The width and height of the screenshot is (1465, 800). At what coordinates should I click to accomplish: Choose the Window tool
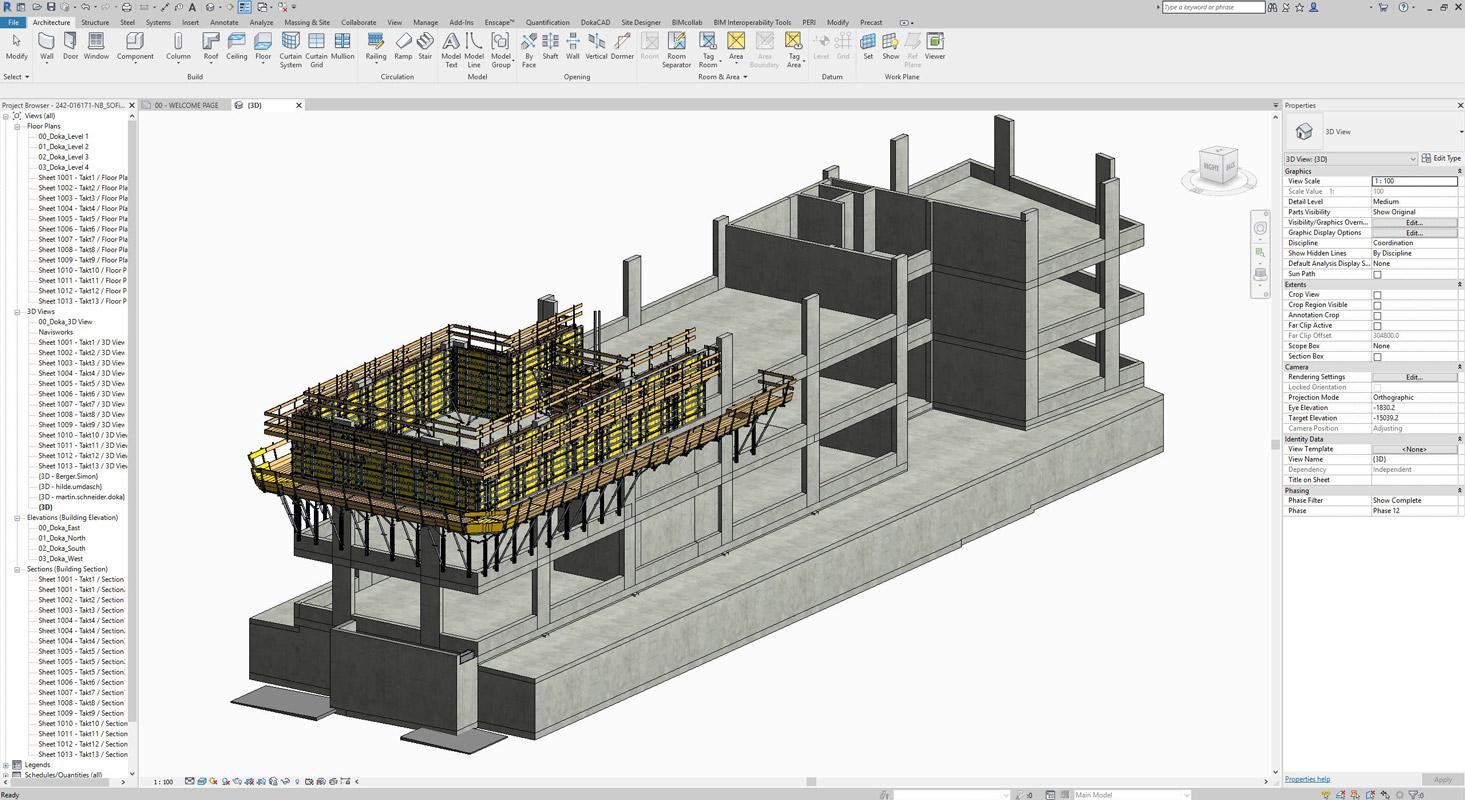(96, 44)
